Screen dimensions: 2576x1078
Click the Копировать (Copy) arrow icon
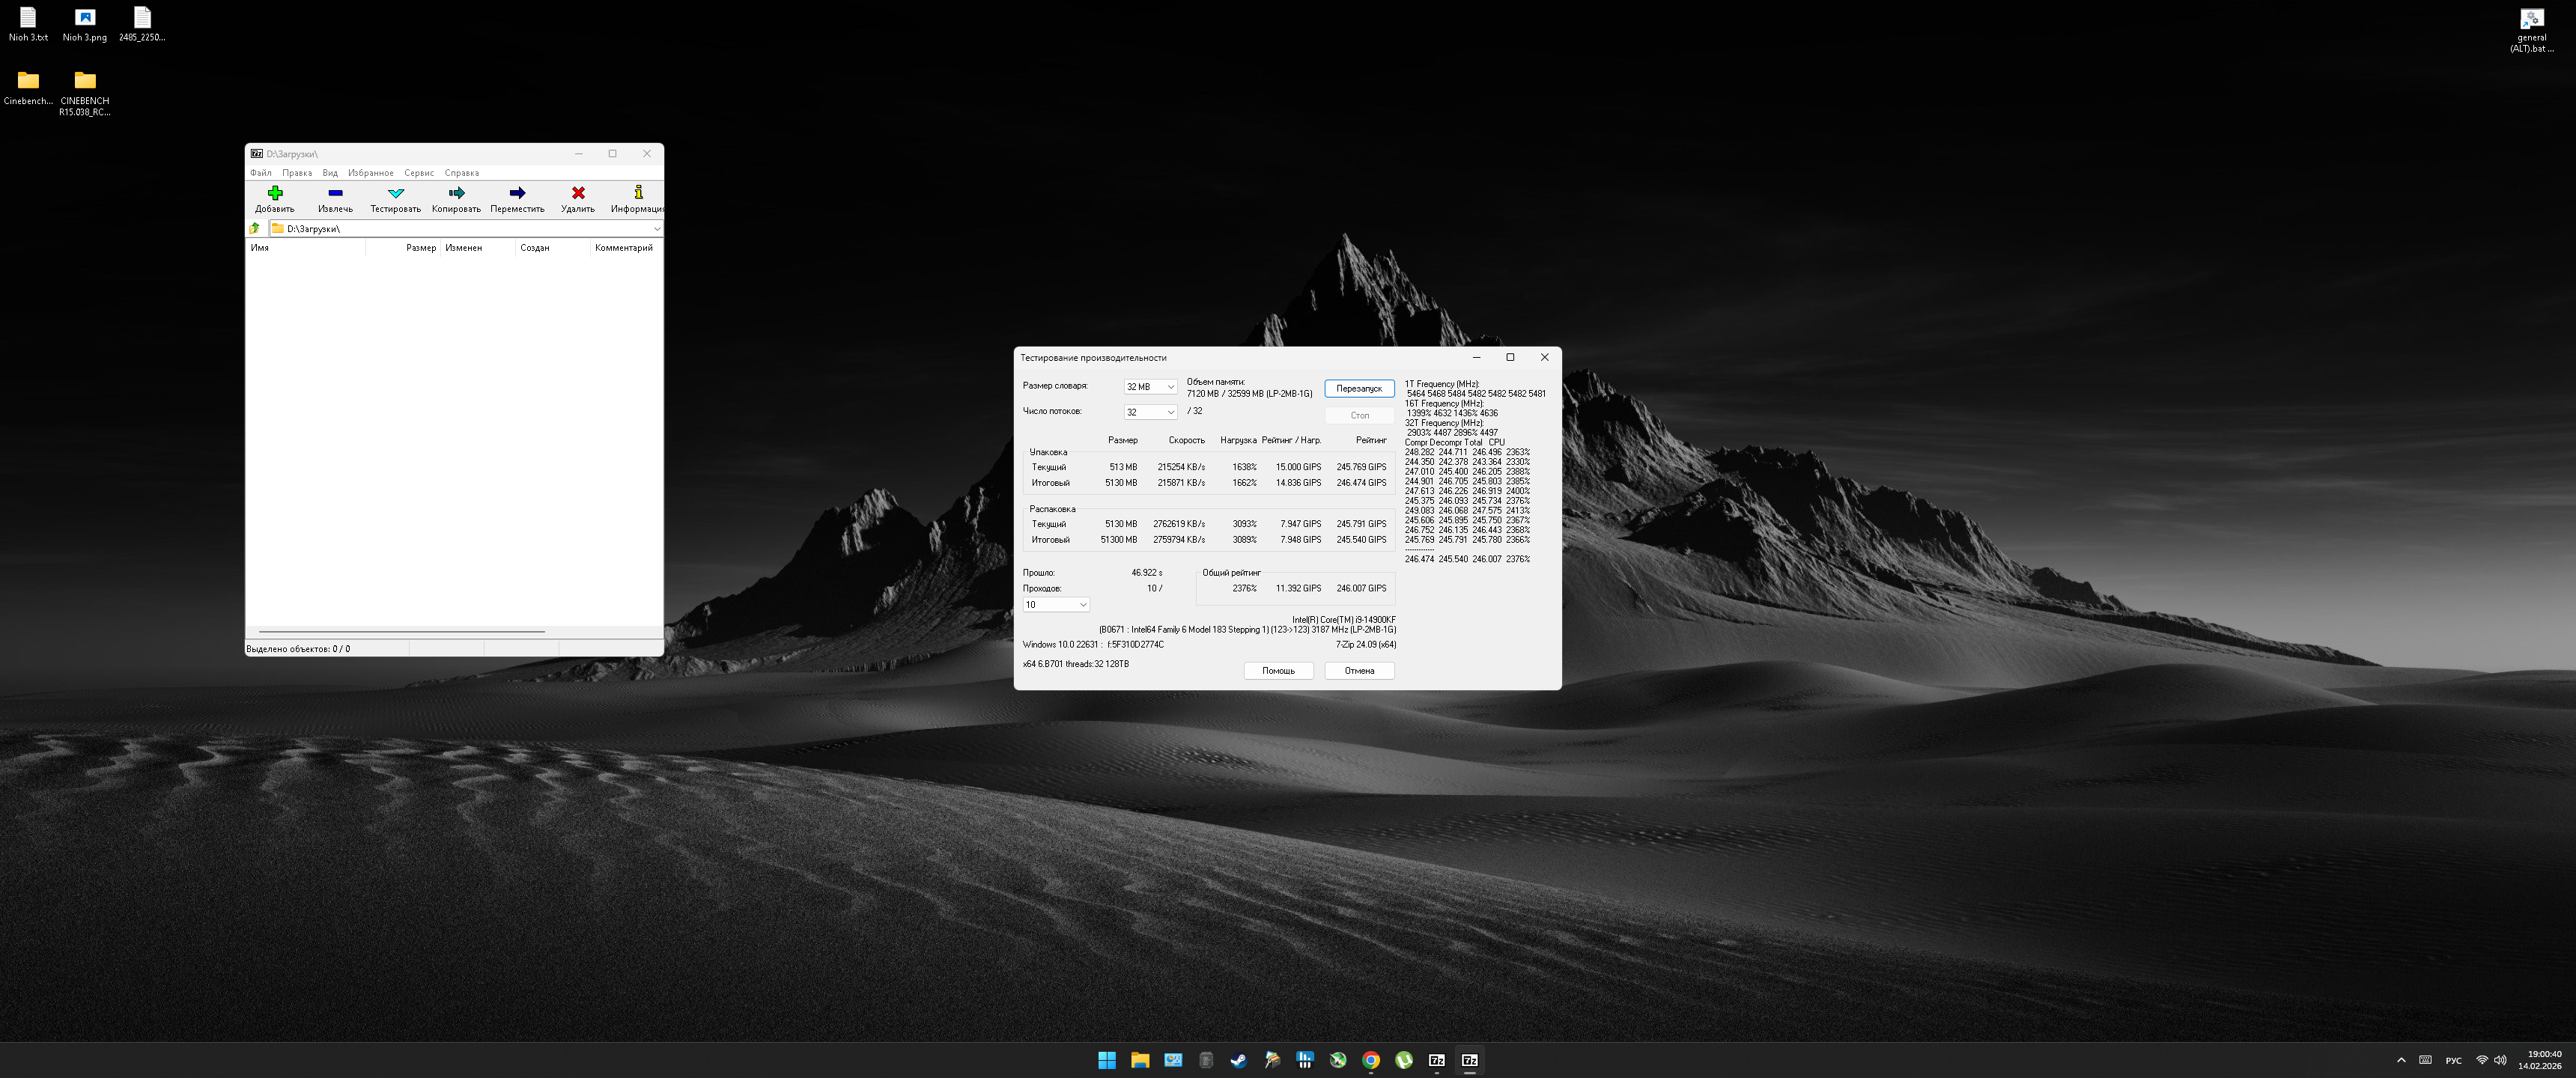pyautogui.click(x=456, y=193)
